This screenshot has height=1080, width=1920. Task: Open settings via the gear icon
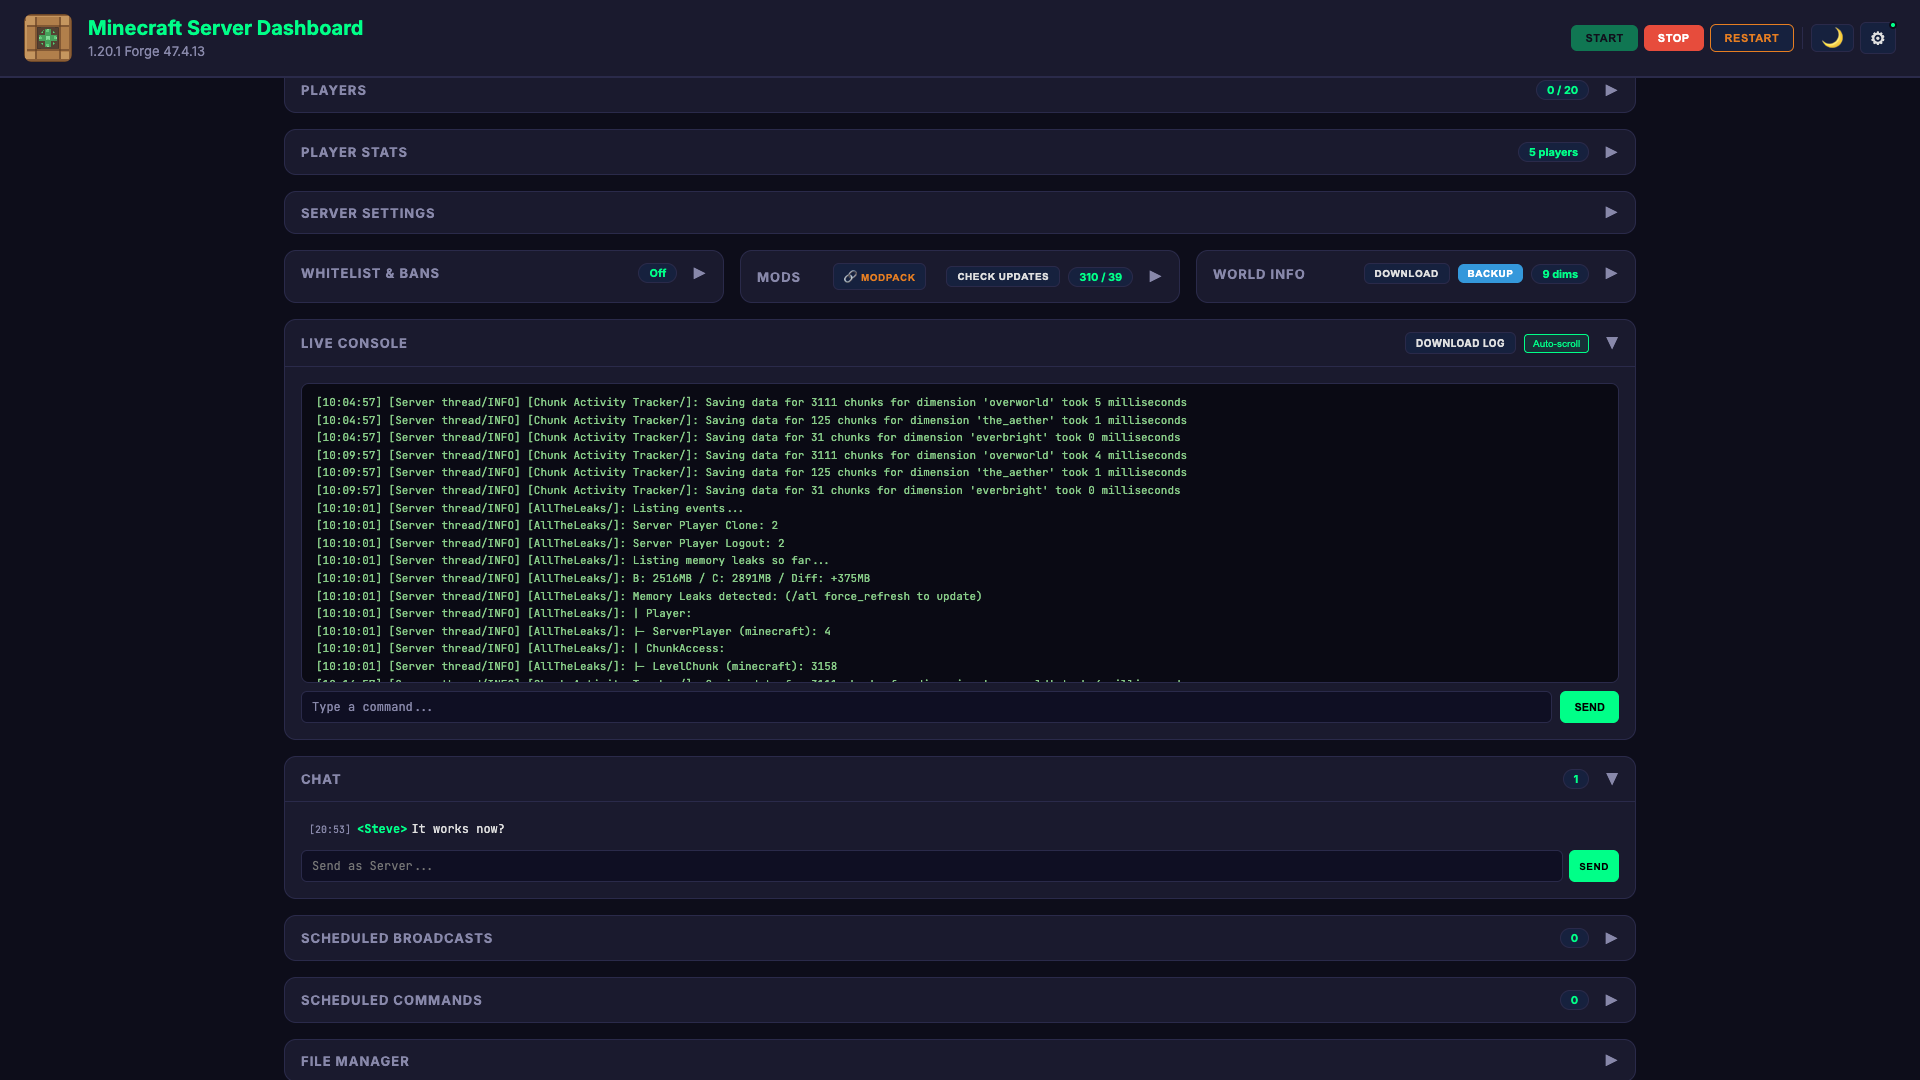click(x=1878, y=38)
